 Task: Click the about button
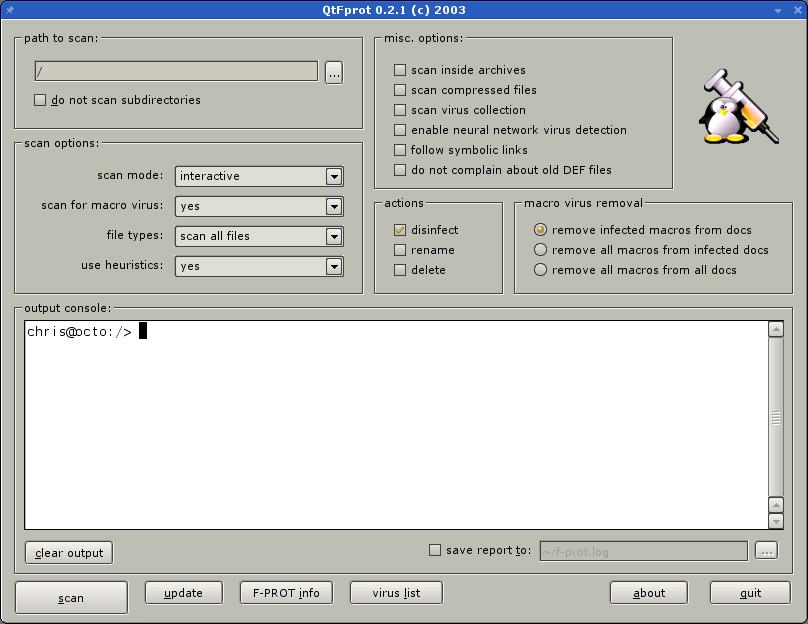(649, 593)
